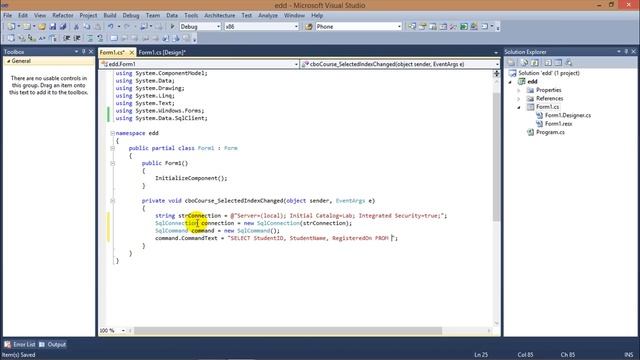Click the Paste toolbar icon
Screen dimensions: 640x360
pos(98,27)
